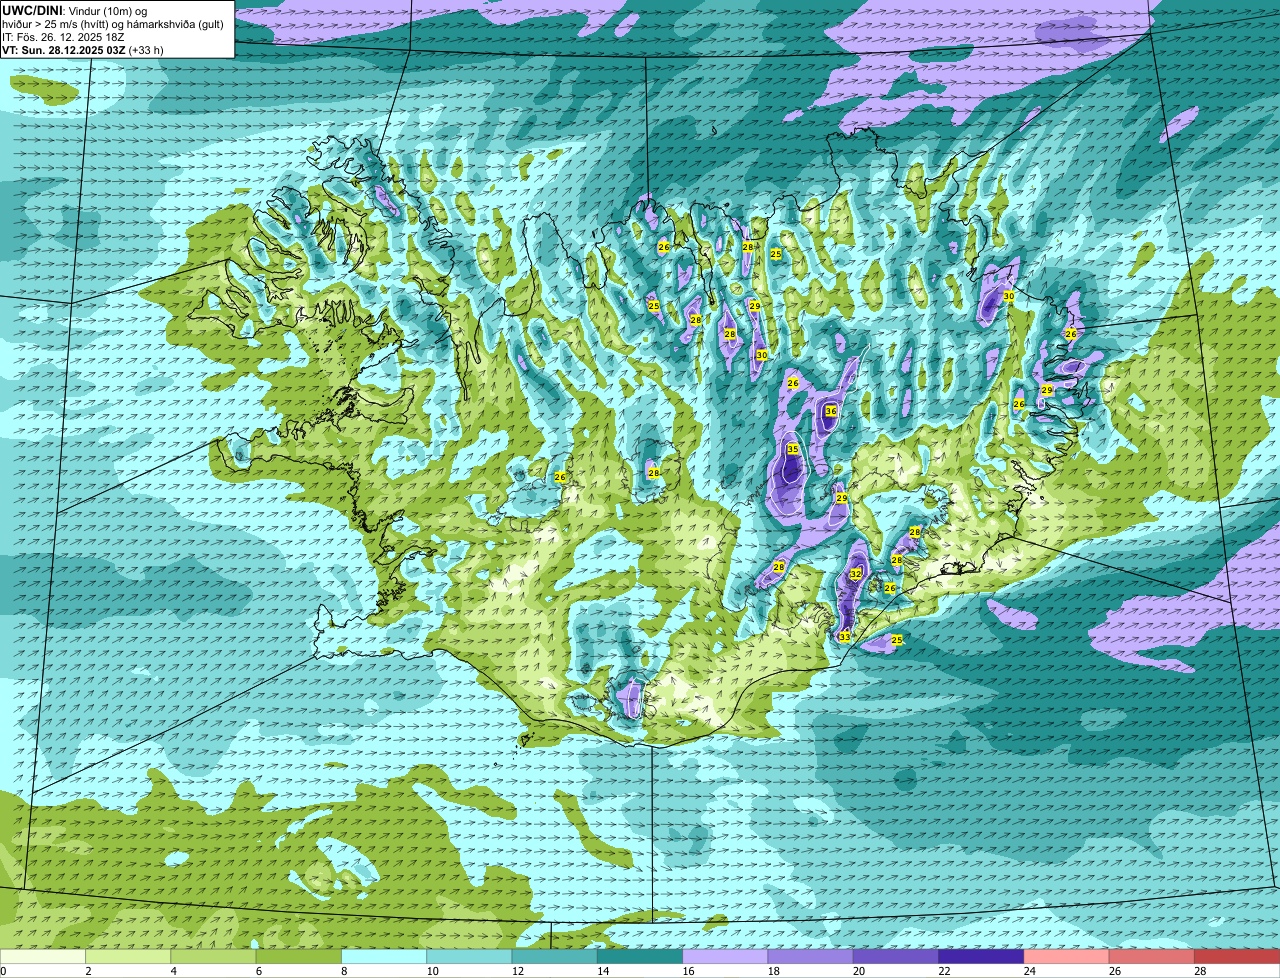Image resolution: width=1280 pixels, height=978 pixels.
Task: Select the 26–28 m/s legend color swatch
Action: pos(1152,956)
